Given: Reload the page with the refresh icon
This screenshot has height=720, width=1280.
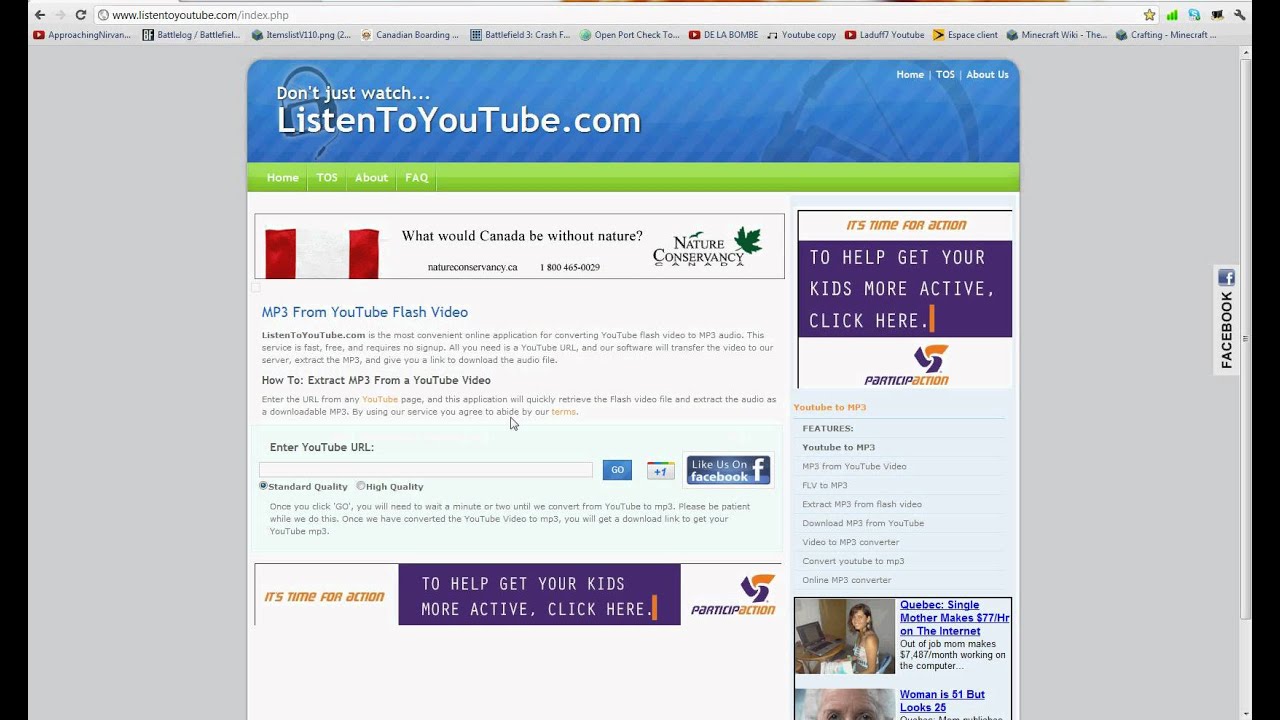Looking at the screenshot, I should 81,15.
